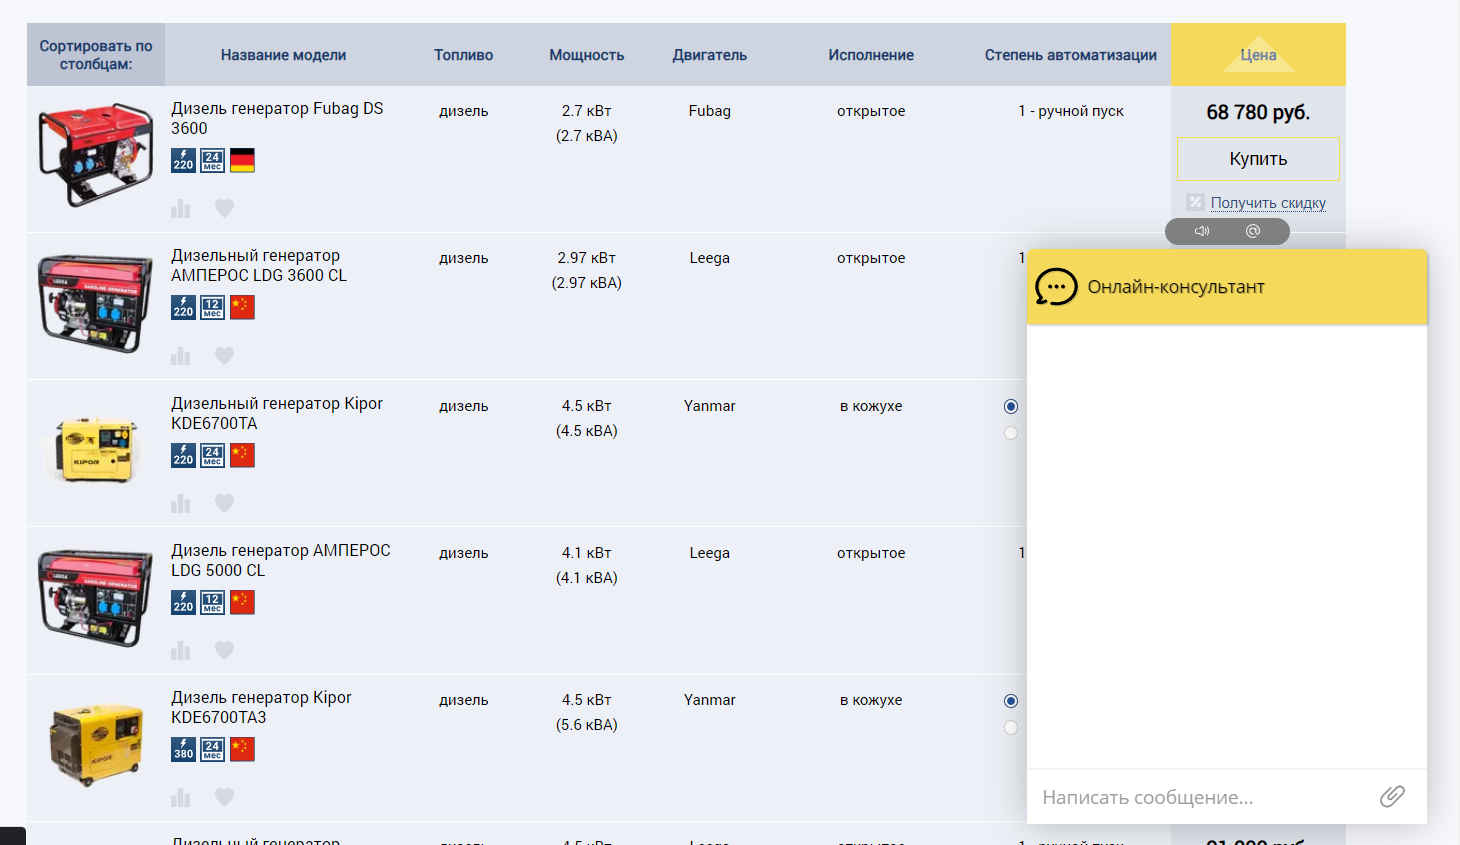The width and height of the screenshot is (1460, 845).
Task: Select first automation option for Kipor KDE6700TA3
Action: click(1011, 701)
